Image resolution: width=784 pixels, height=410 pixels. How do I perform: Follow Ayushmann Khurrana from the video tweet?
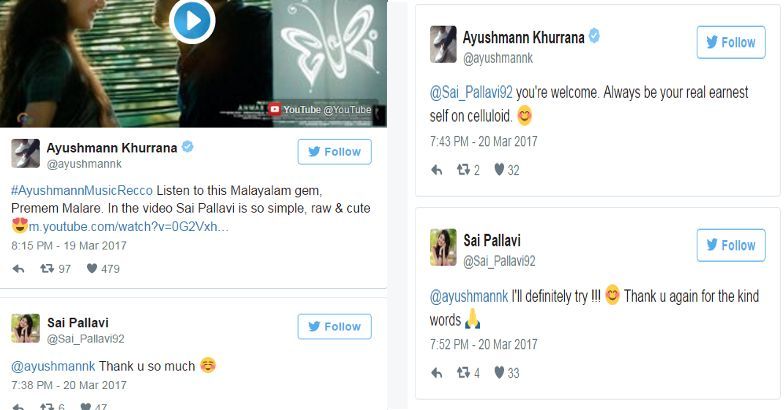click(334, 152)
